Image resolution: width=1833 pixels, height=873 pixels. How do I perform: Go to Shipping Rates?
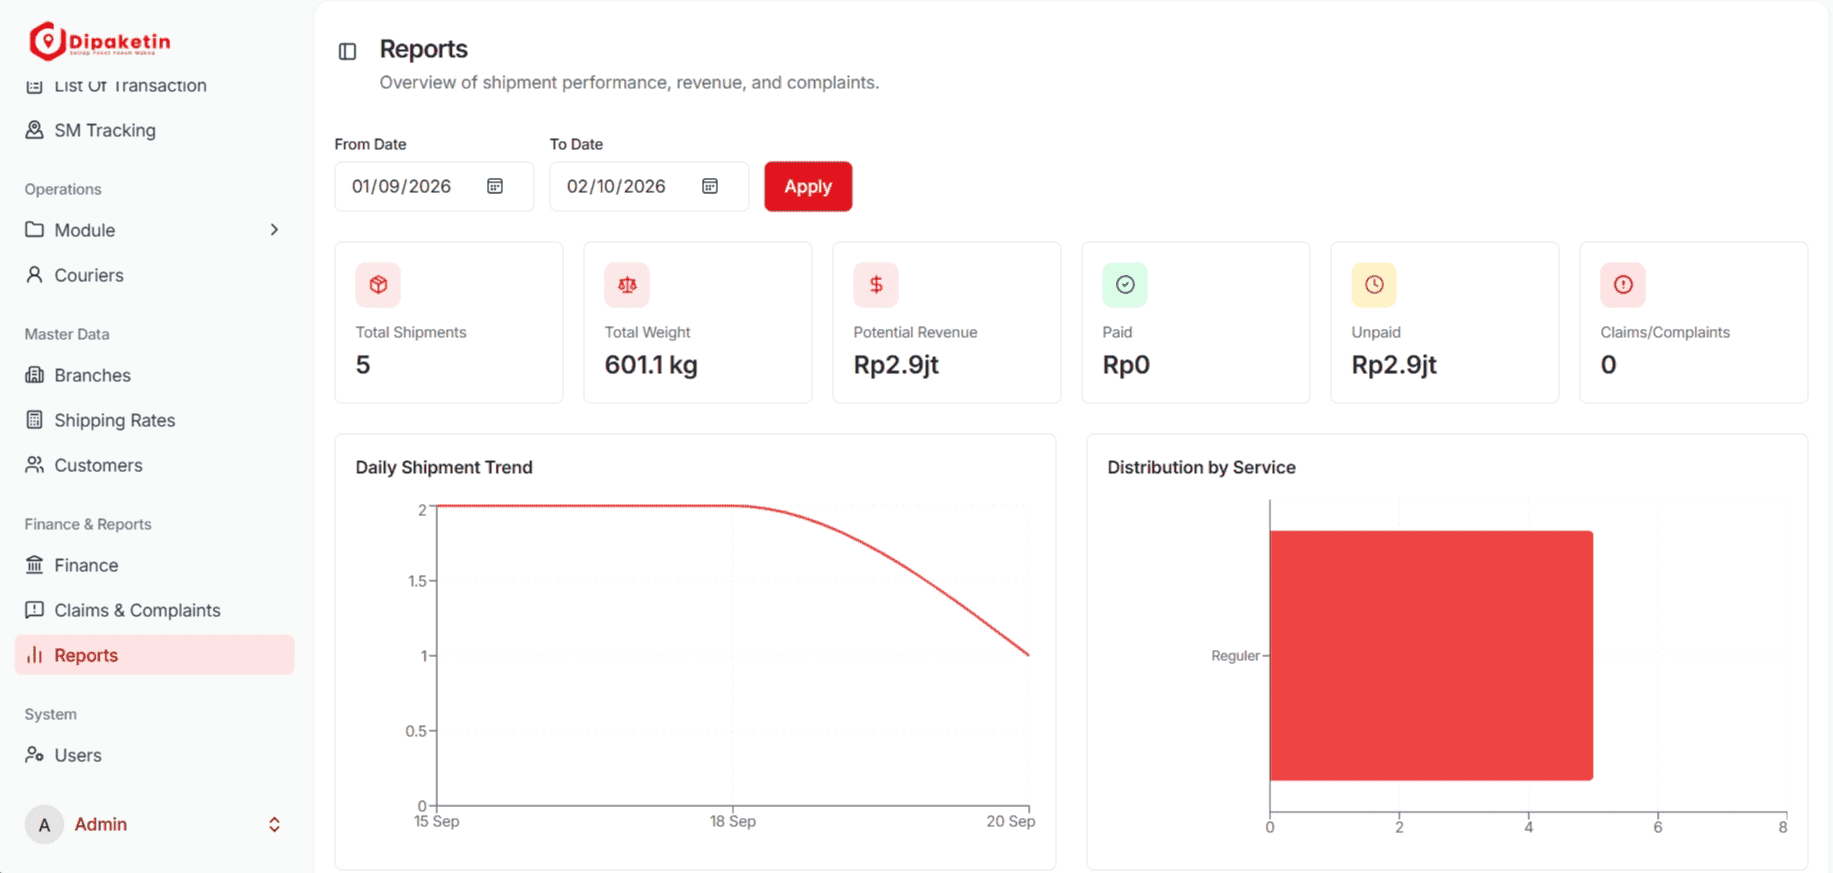[155, 420]
